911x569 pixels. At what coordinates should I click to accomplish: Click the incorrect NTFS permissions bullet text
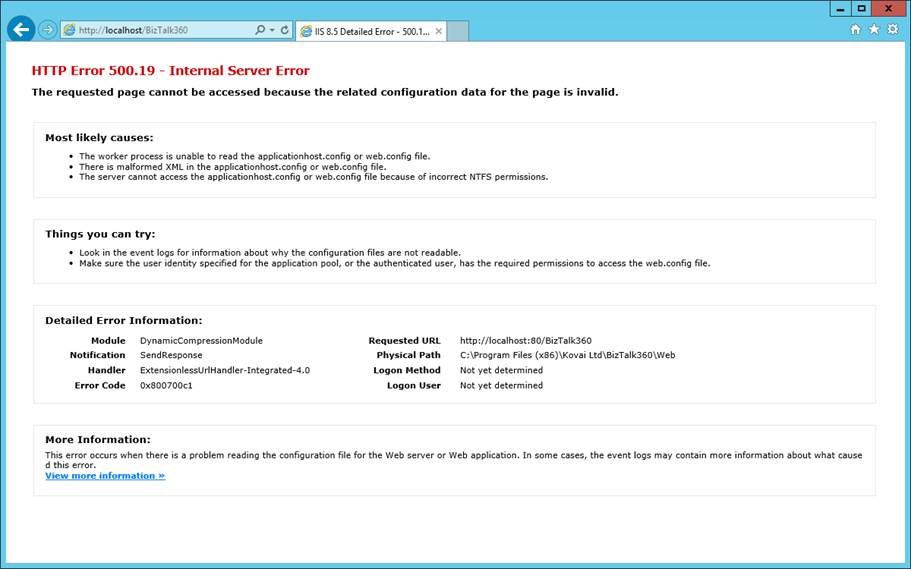(x=314, y=177)
